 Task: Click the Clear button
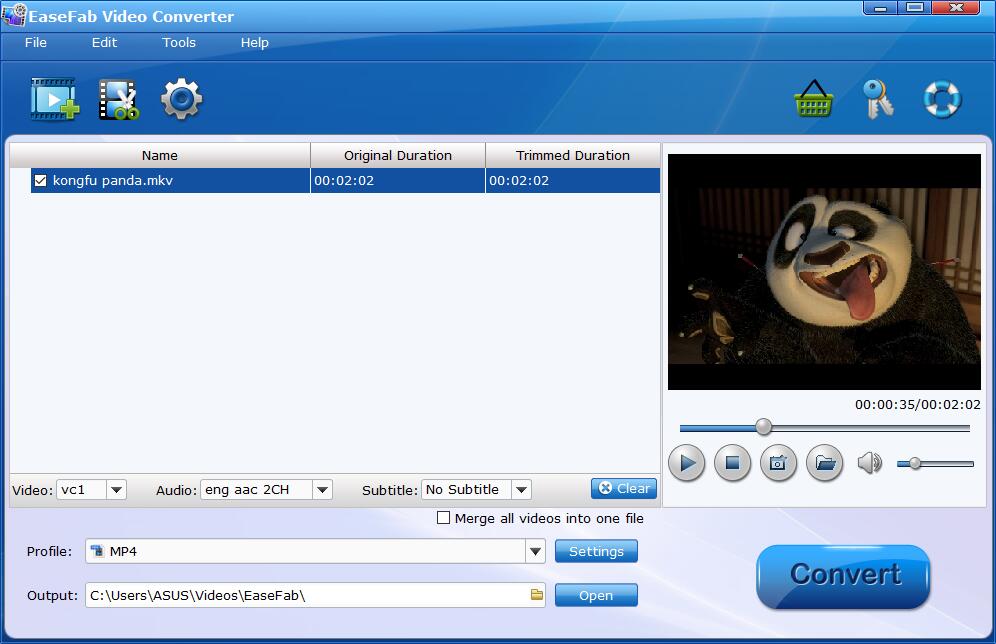tap(624, 488)
